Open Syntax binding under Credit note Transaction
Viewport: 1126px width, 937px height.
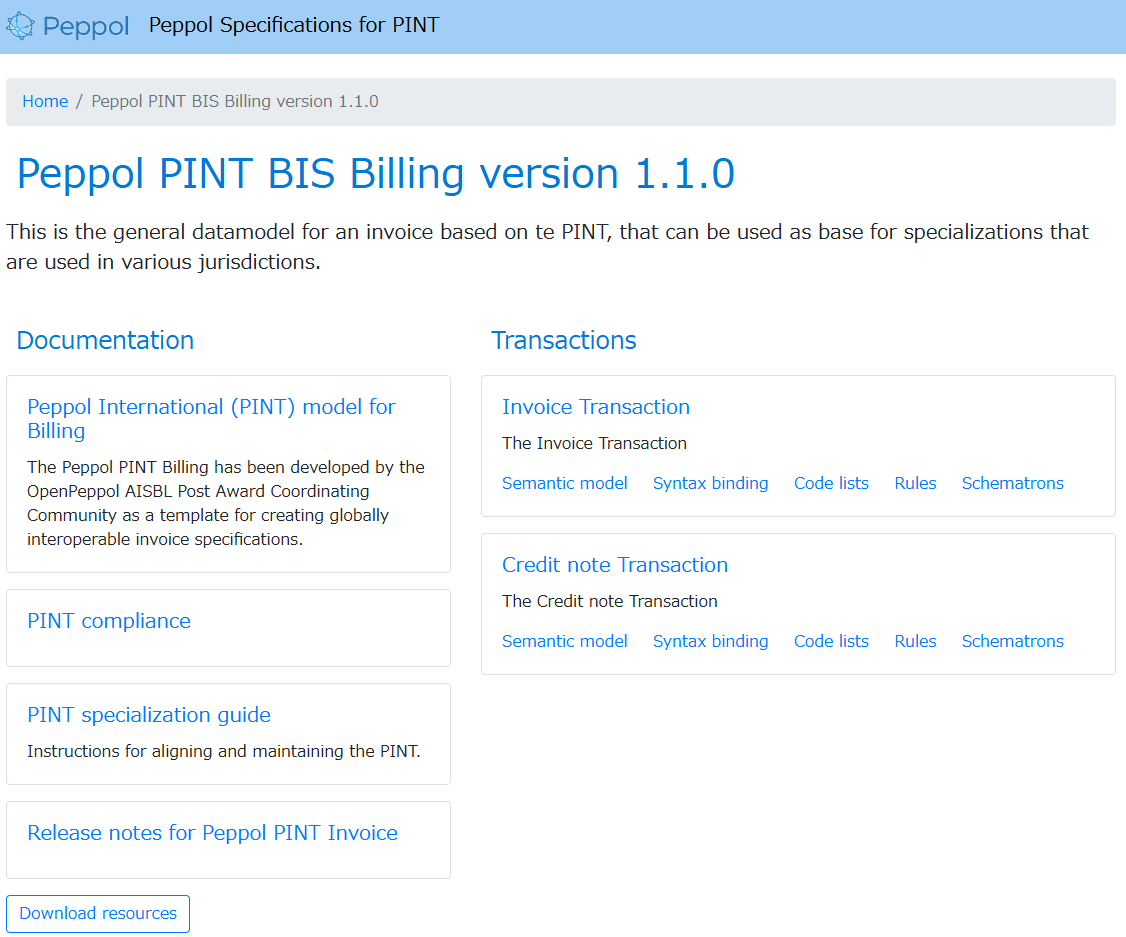(710, 641)
